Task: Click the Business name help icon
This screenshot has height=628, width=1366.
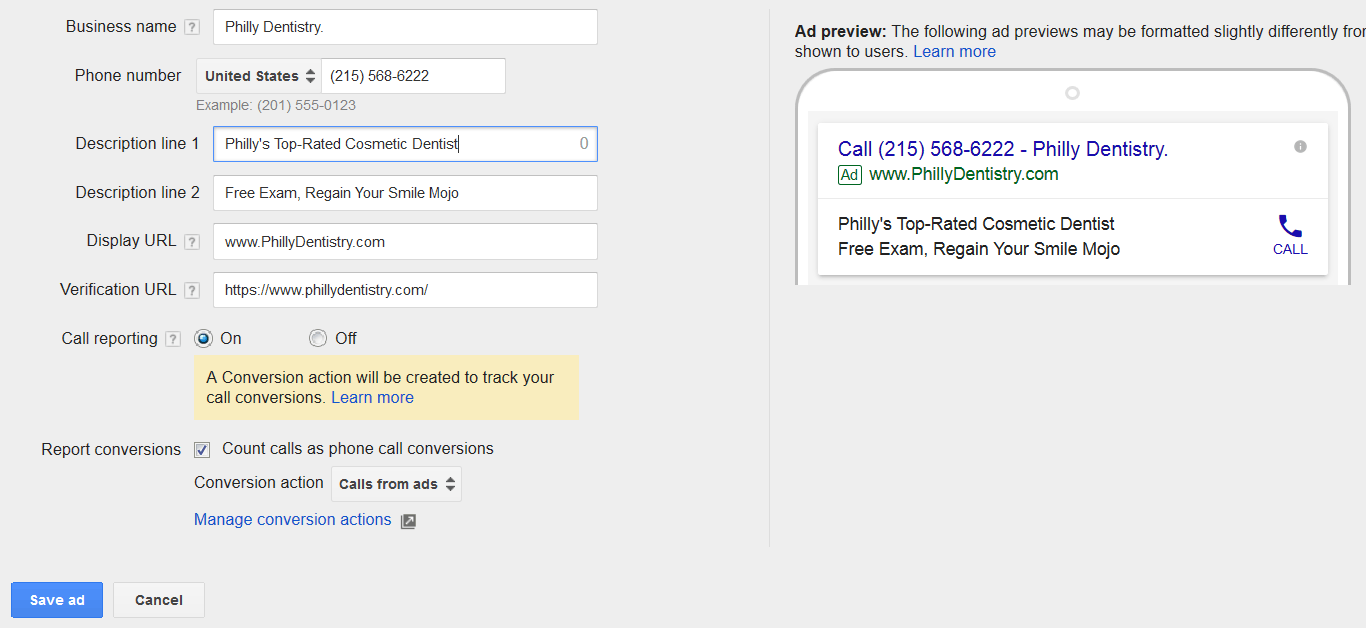Action: pyautogui.click(x=192, y=28)
